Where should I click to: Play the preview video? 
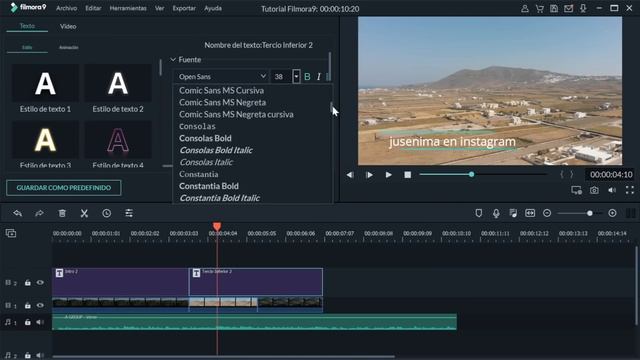pos(389,175)
